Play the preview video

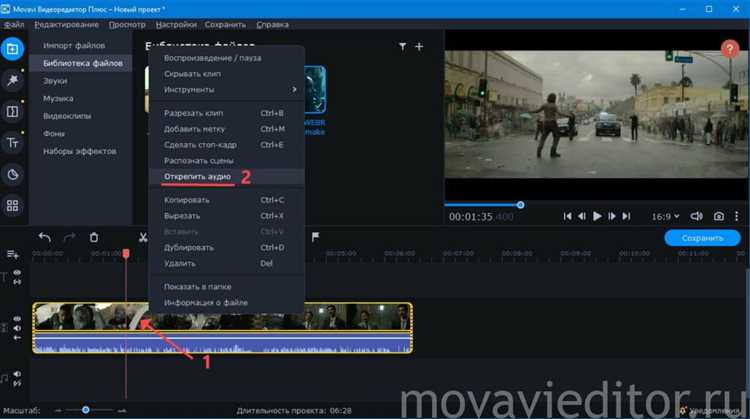point(597,216)
